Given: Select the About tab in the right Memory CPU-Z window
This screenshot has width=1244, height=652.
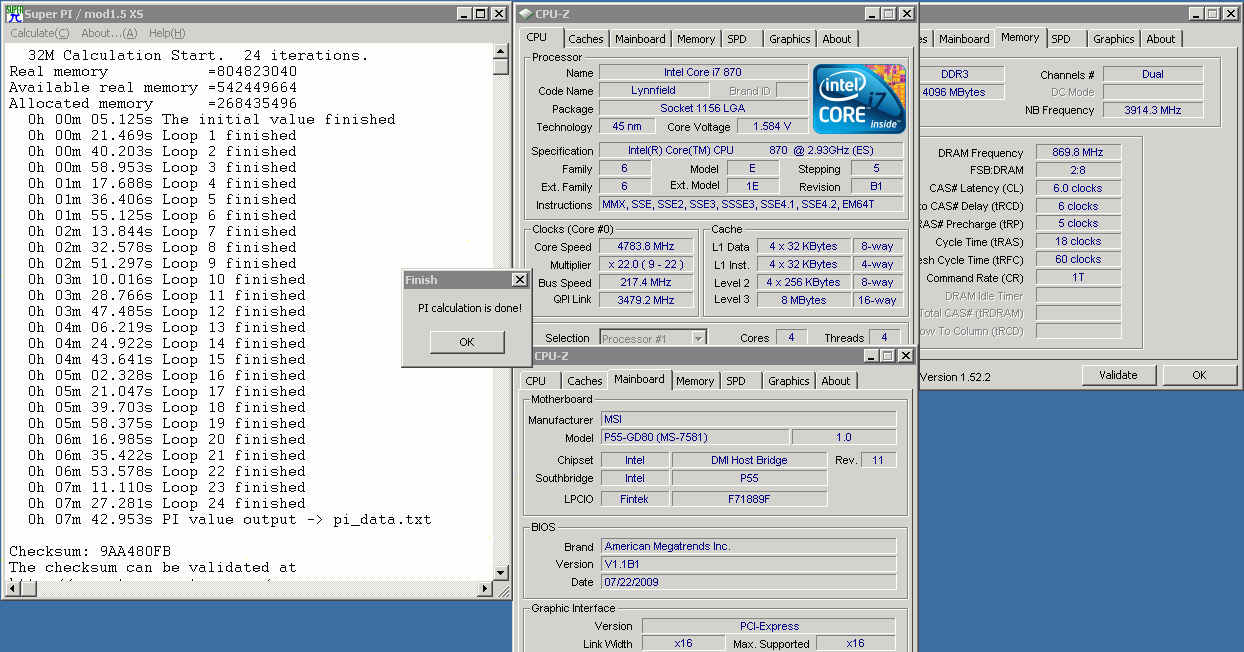Looking at the screenshot, I should coord(1161,39).
